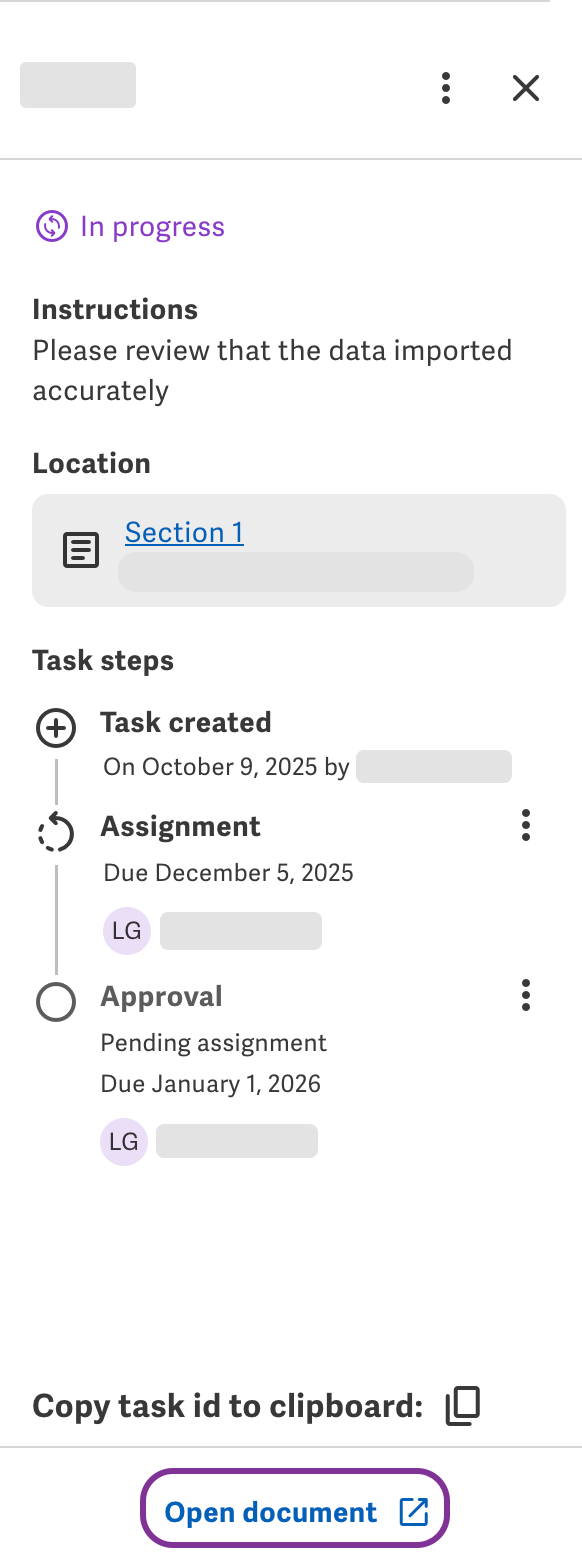Open the Assignment step's three-dot menu

click(x=525, y=825)
